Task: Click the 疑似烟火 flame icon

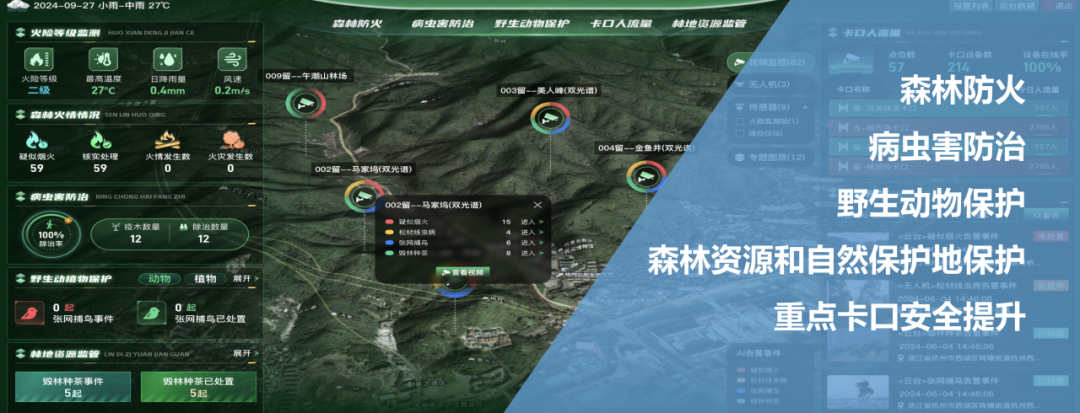Action: coord(37,141)
